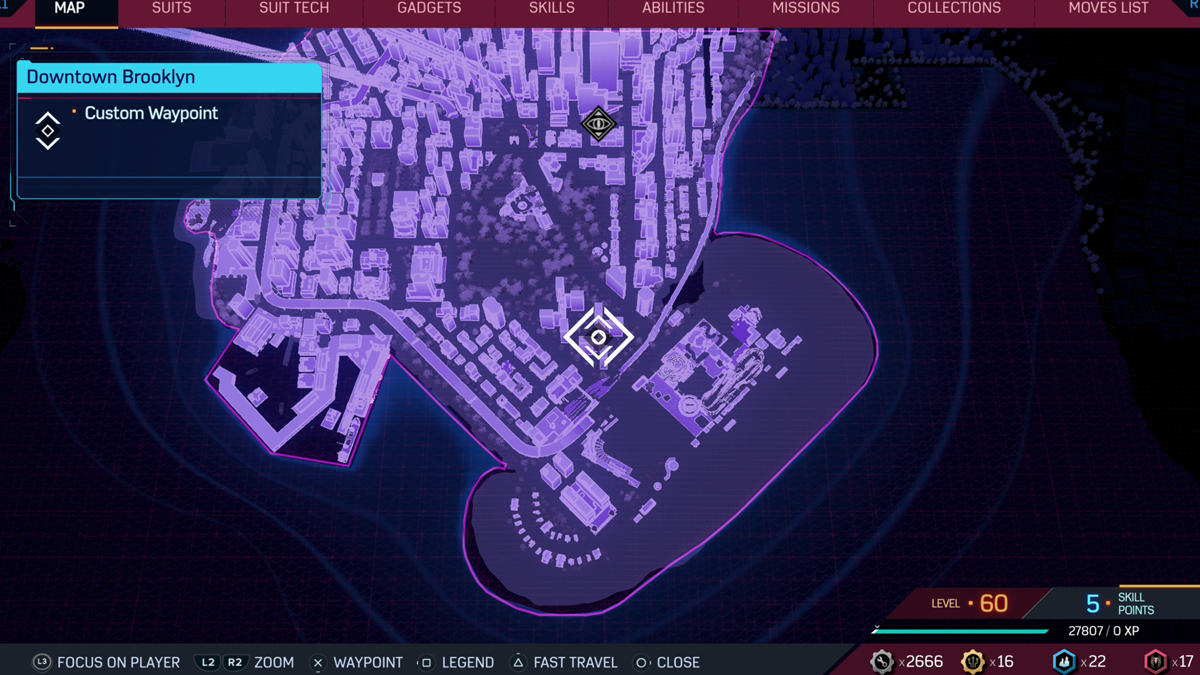1200x675 pixels.
Task: Click the tech parts gear icon
Action: pos(881,661)
